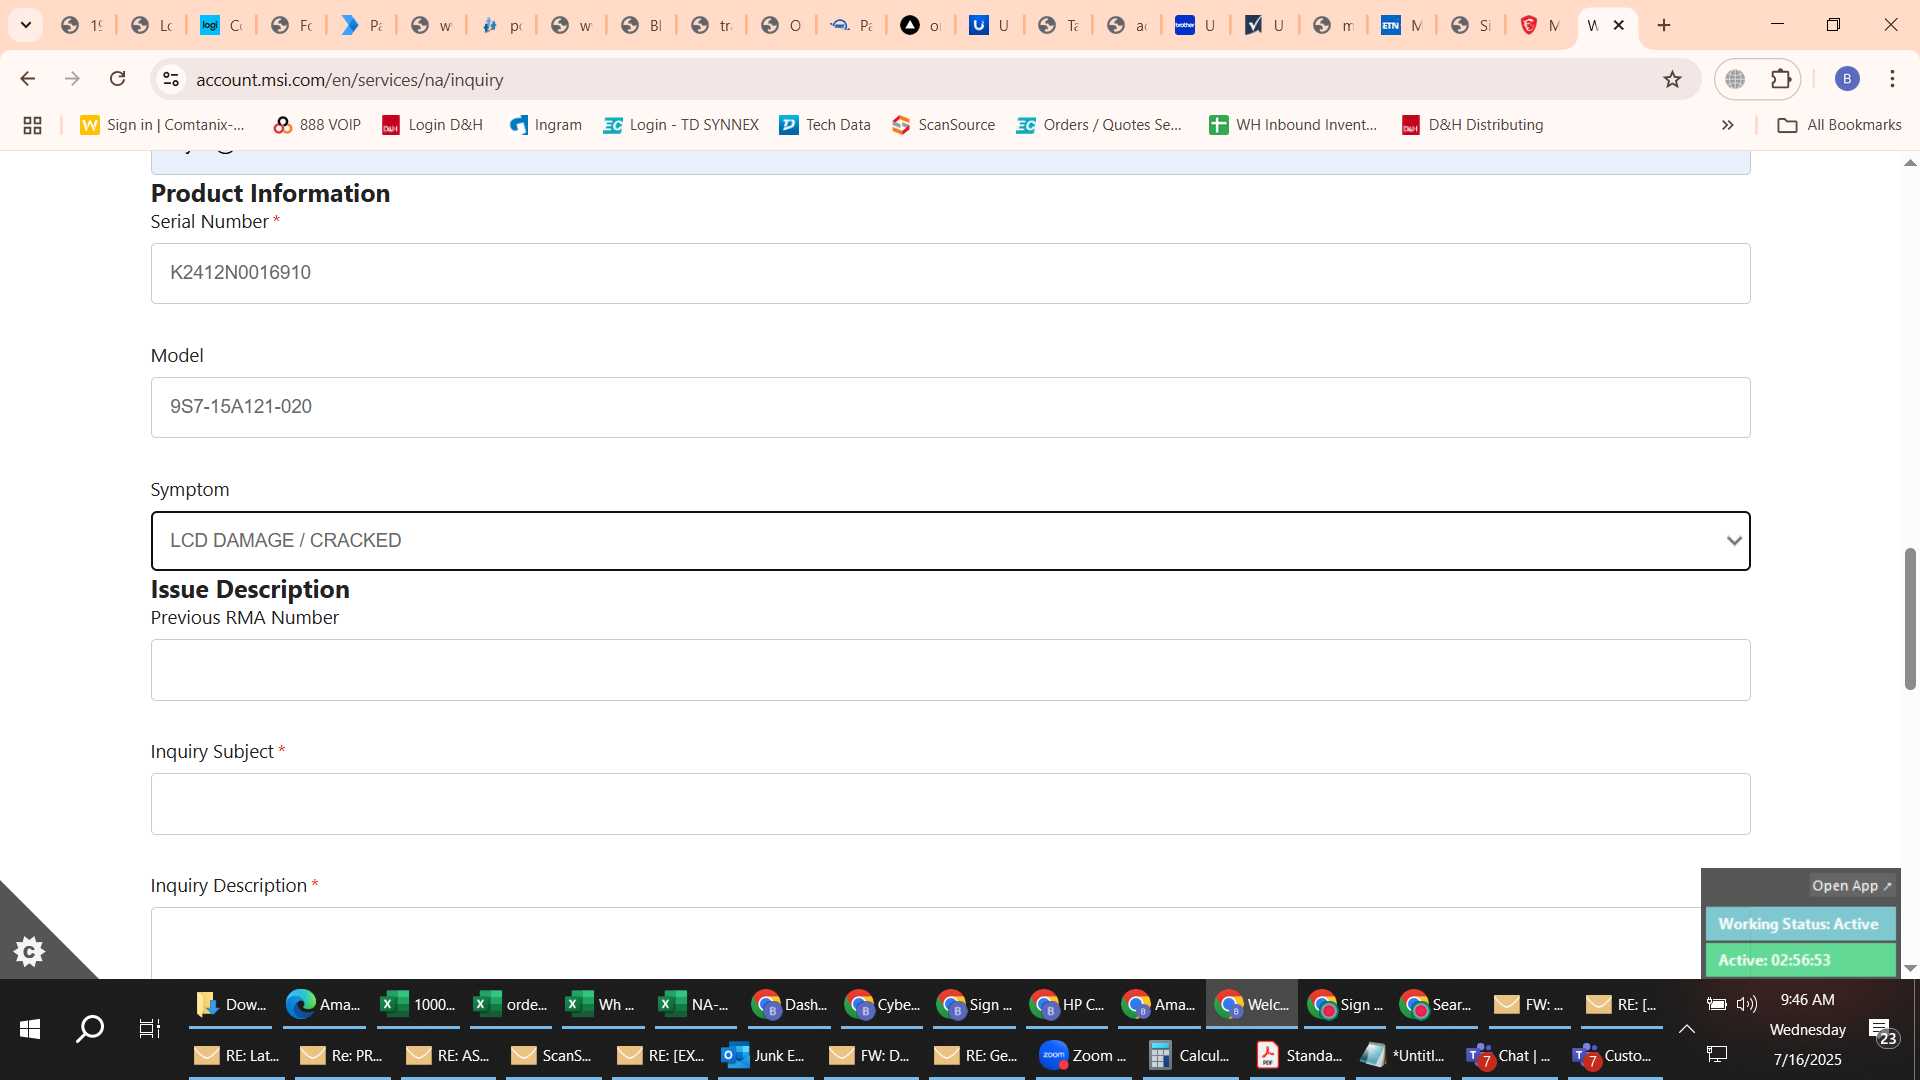The image size is (1920, 1080).
Task: Click Open App in tracker widget
Action: click(1851, 886)
